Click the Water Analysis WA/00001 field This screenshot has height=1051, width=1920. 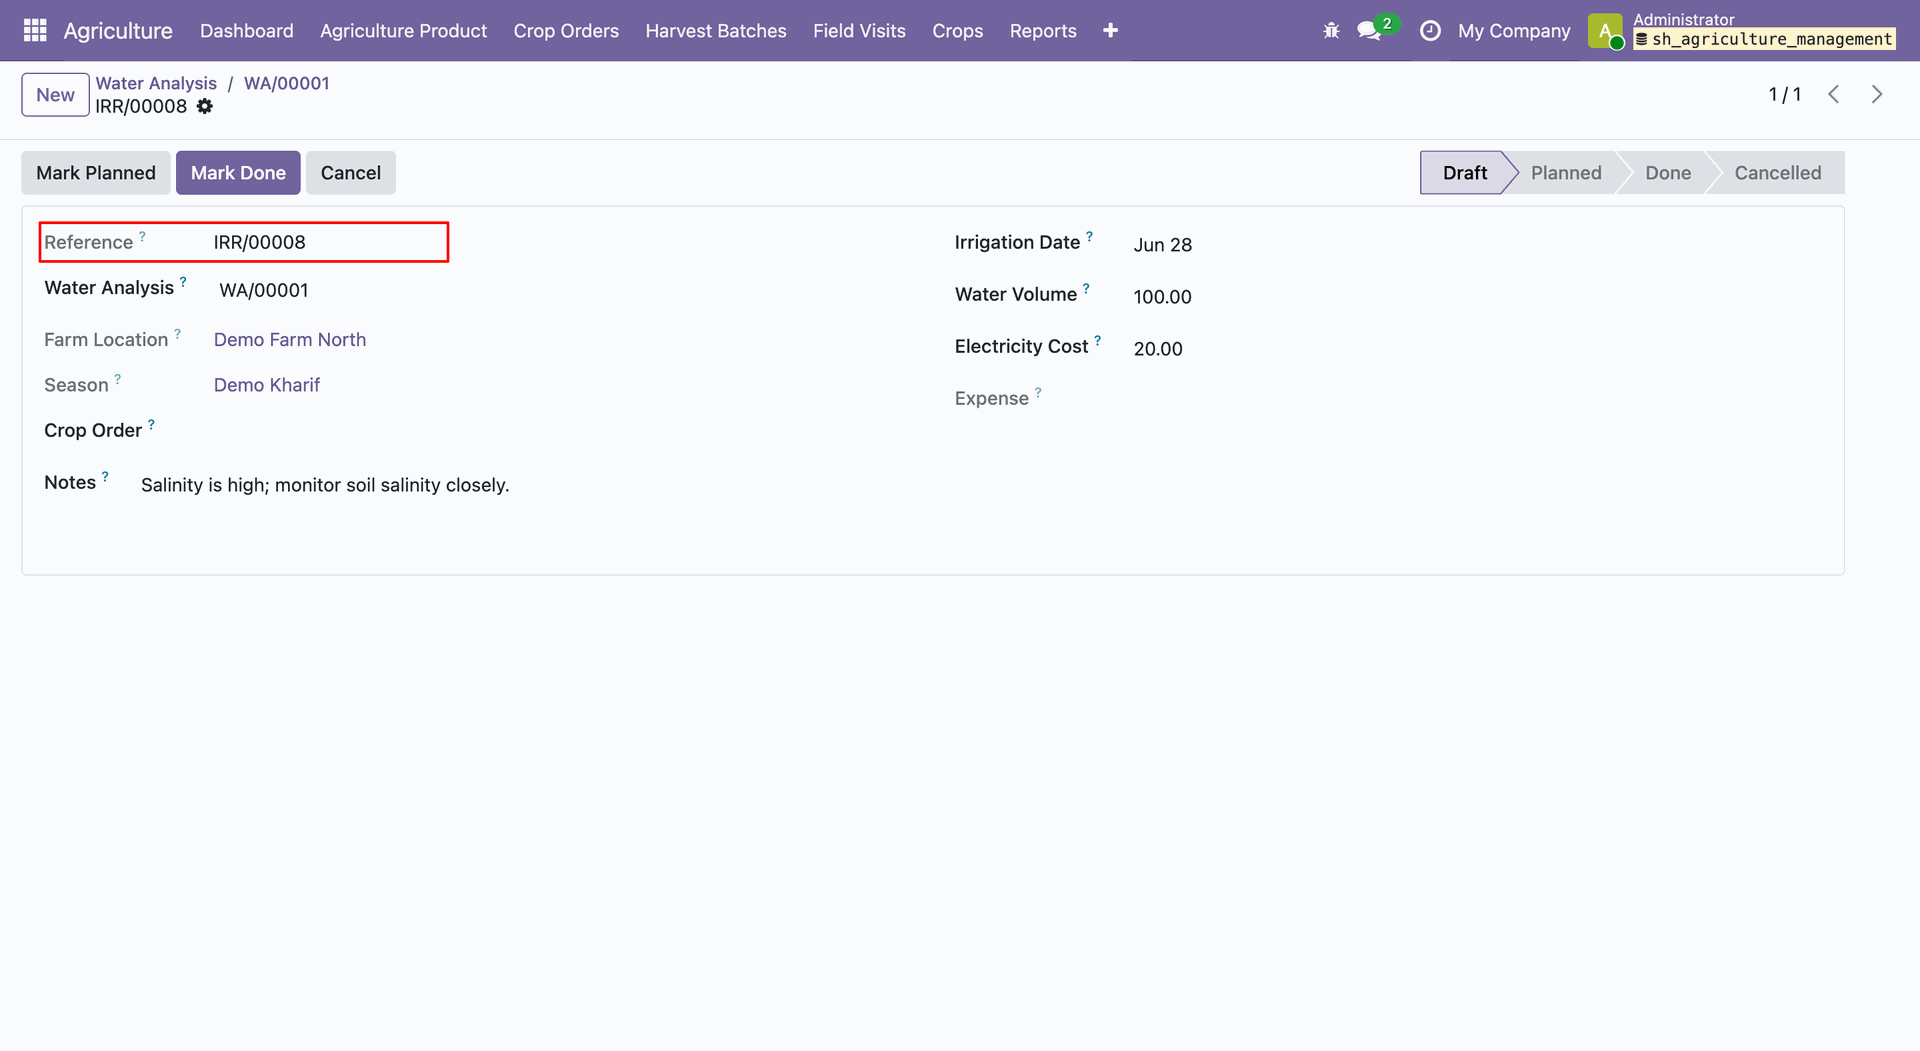(264, 290)
